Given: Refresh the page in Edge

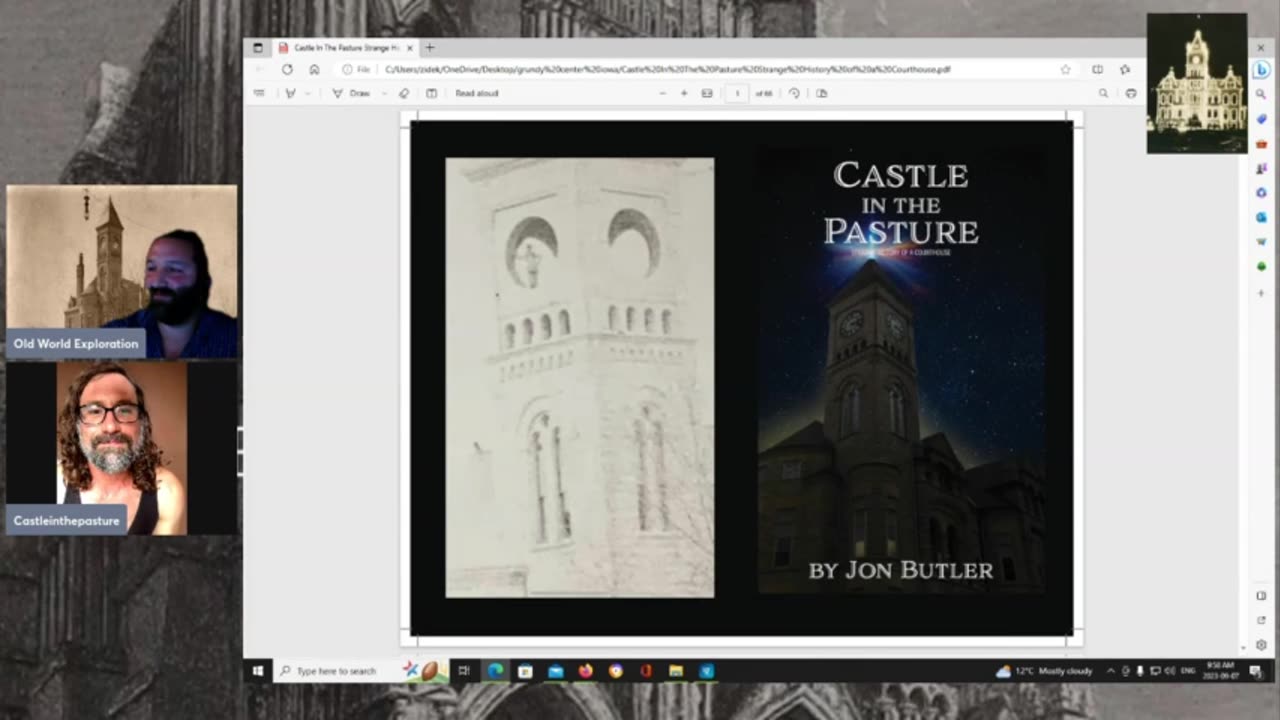Looking at the screenshot, I should 287,69.
